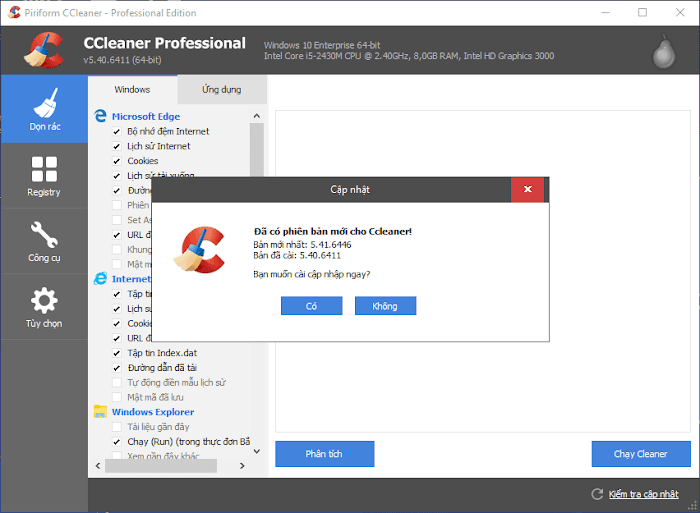This screenshot has height=513, width=700.
Task: Click the Internet Explorer icon
Action: click(x=100, y=279)
